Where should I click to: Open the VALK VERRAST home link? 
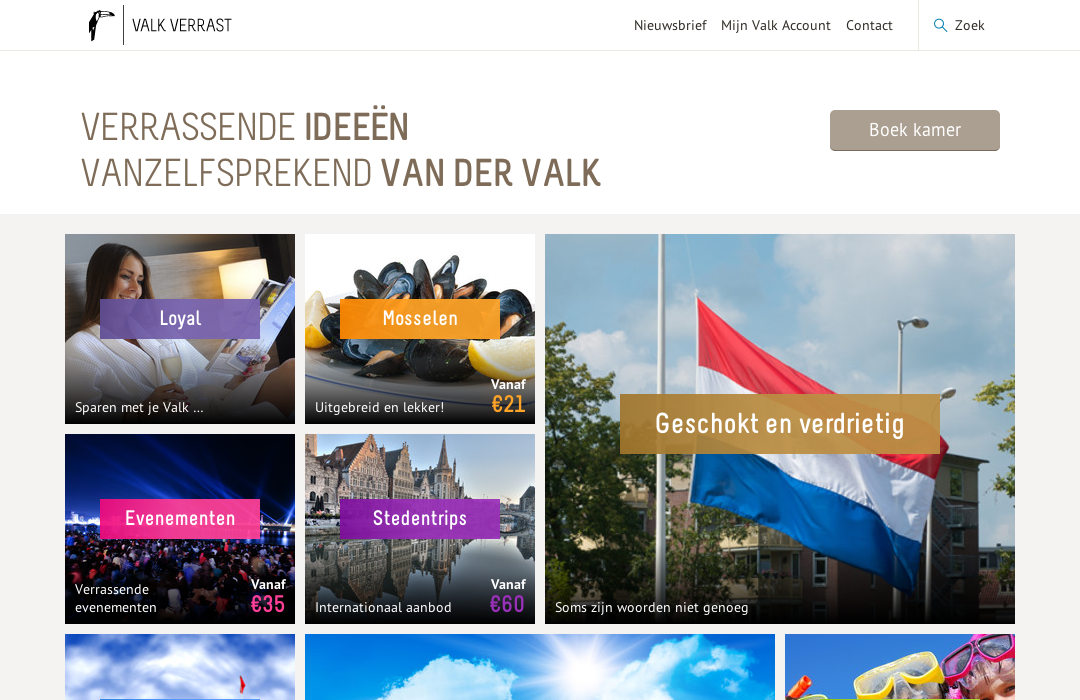click(182, 25)
